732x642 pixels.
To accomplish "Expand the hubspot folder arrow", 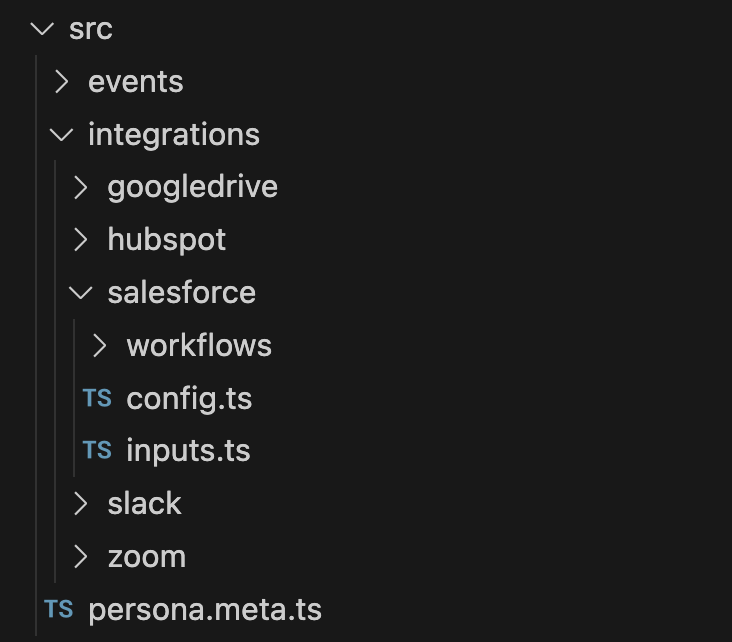I will [x=81, y=240].
